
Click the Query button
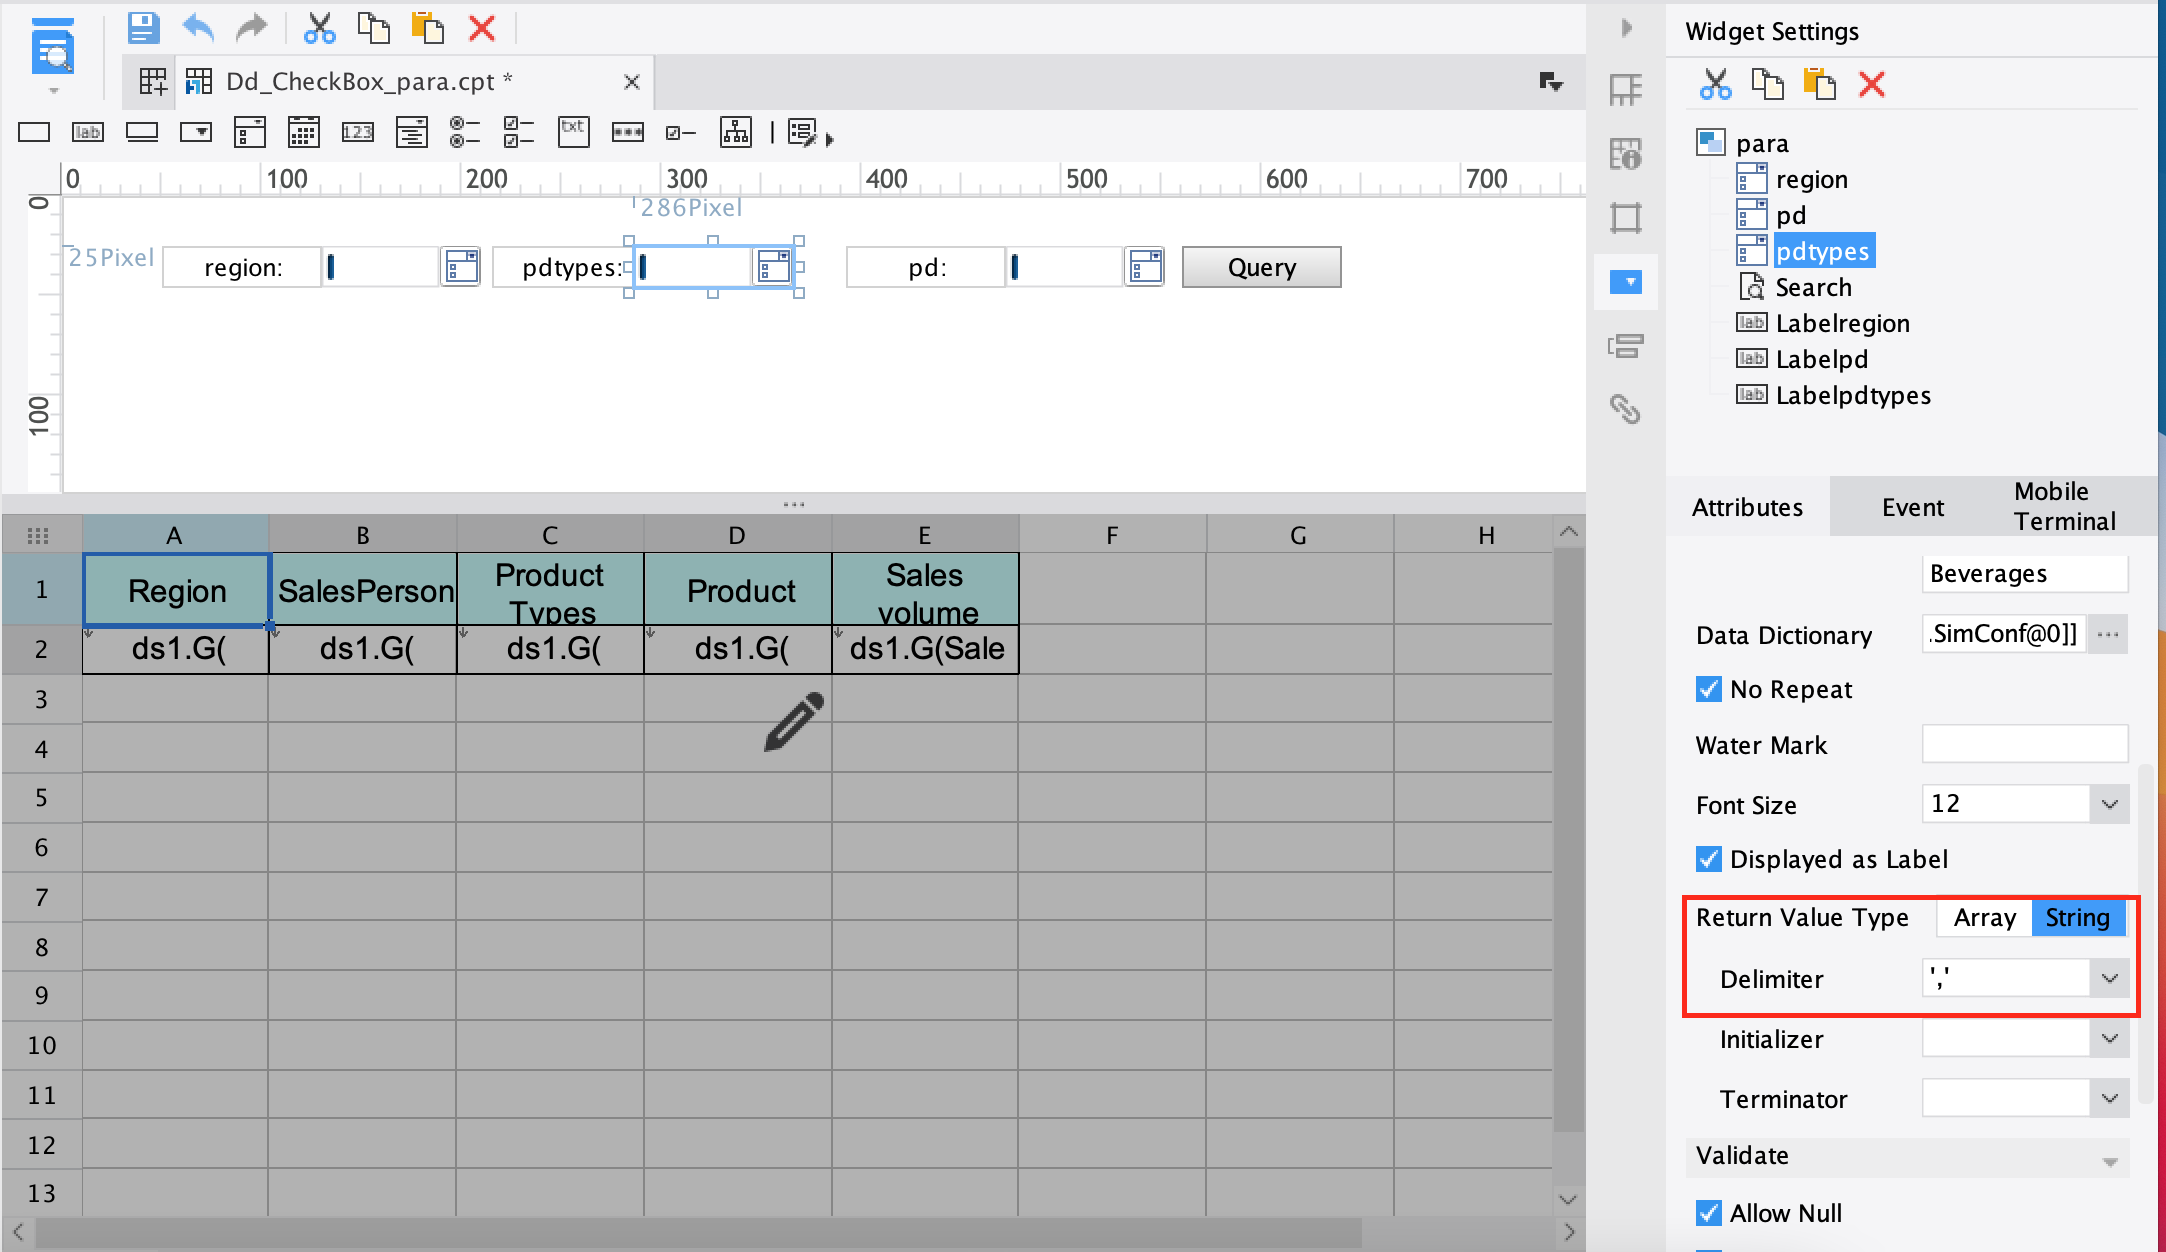click(1261, 267)
